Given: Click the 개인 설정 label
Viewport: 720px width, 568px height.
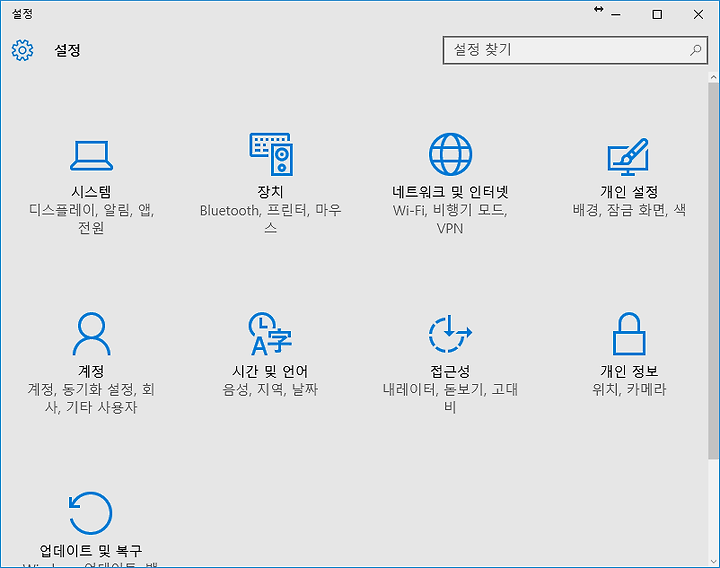Looking at the screenshot, I should pos(629,191).
